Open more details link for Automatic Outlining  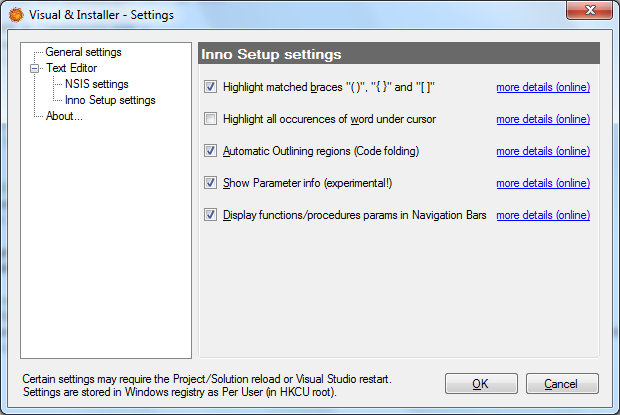tap(543, 151)
